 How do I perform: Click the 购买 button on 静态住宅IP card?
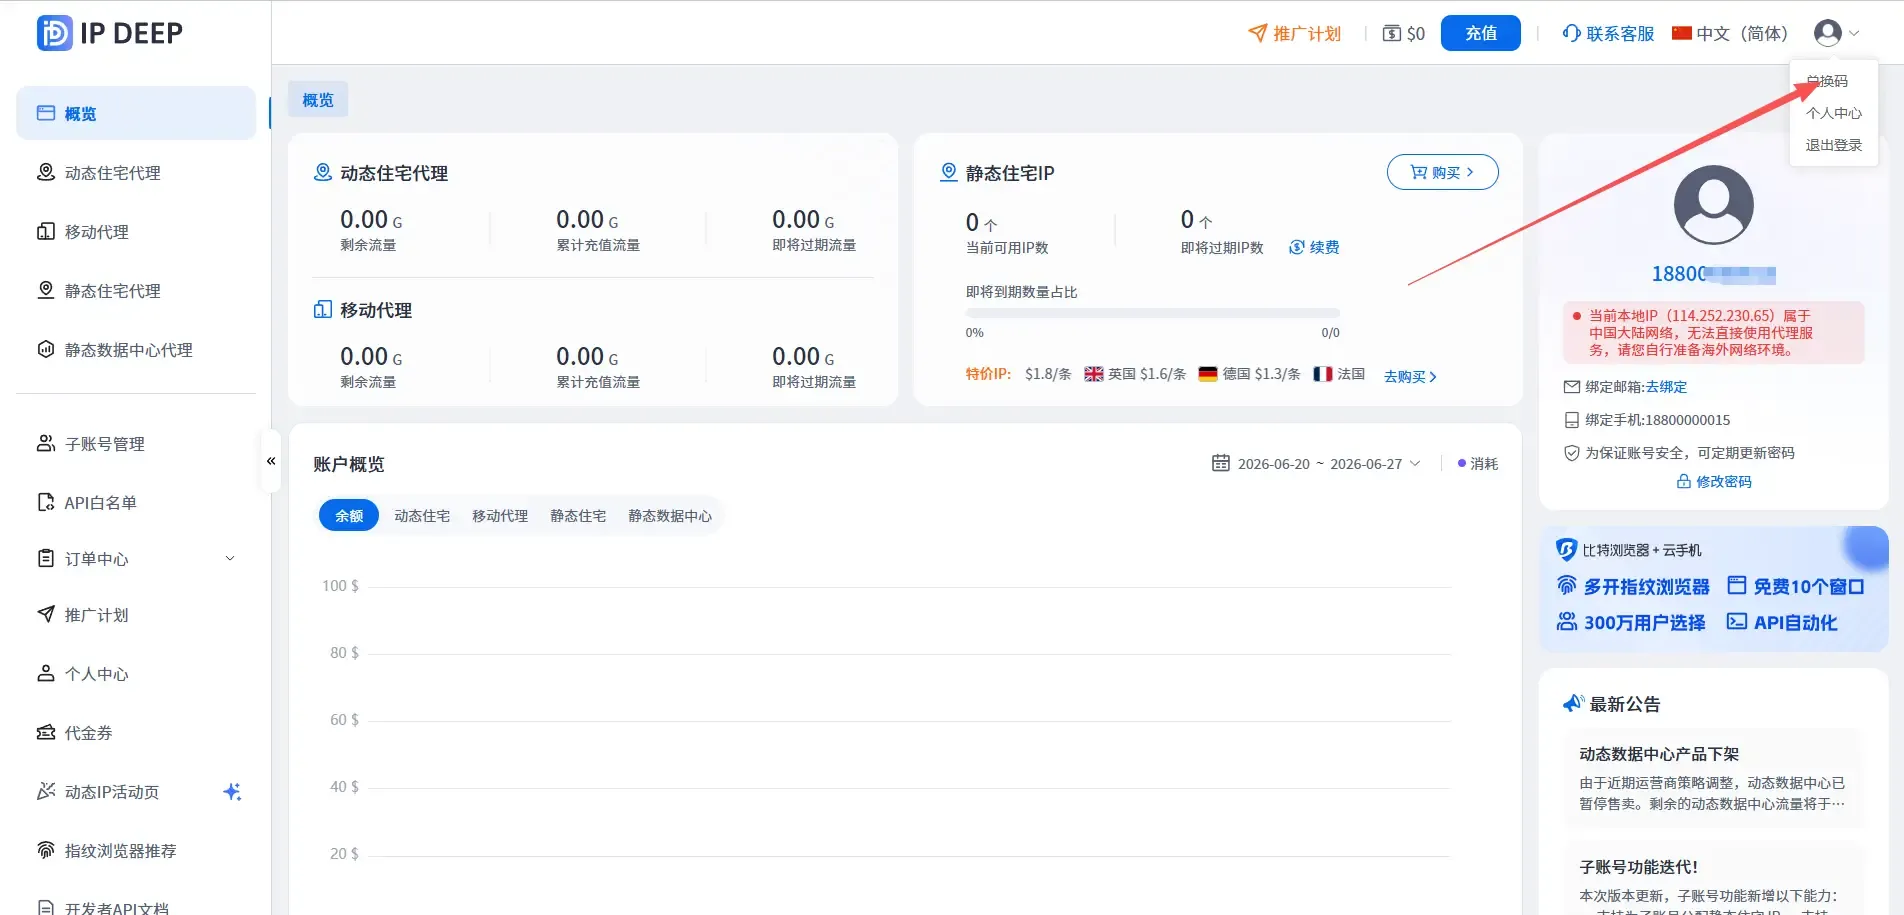click(1442, 172)
